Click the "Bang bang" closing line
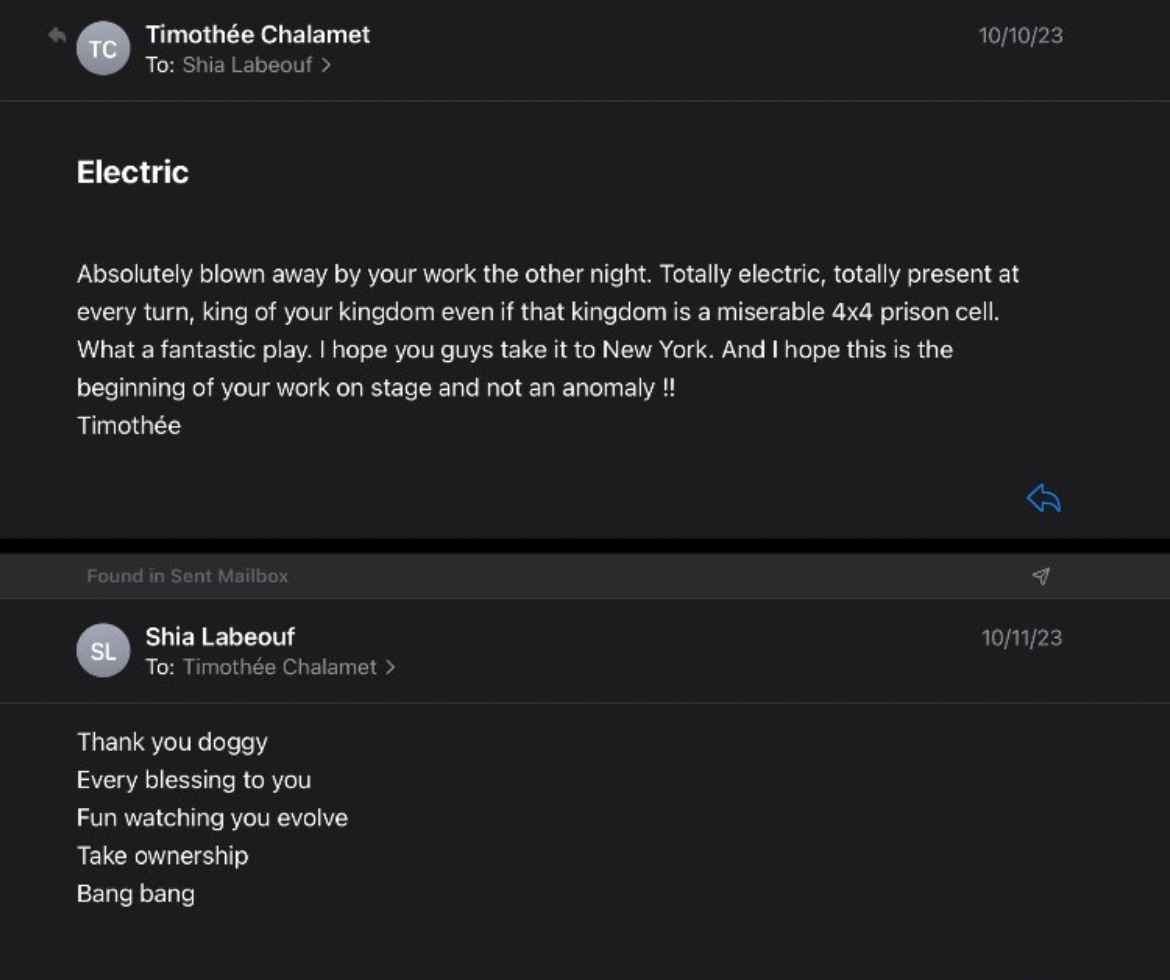1170x980 pixels. [135, 894]
